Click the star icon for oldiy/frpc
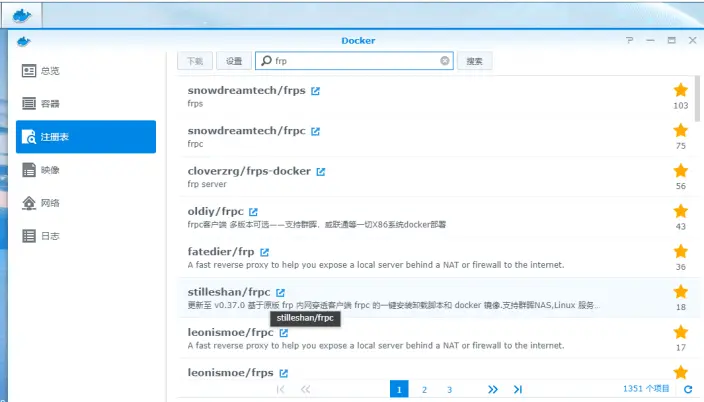Viewport: 704px width, 402px height. [x=681, y=211]
